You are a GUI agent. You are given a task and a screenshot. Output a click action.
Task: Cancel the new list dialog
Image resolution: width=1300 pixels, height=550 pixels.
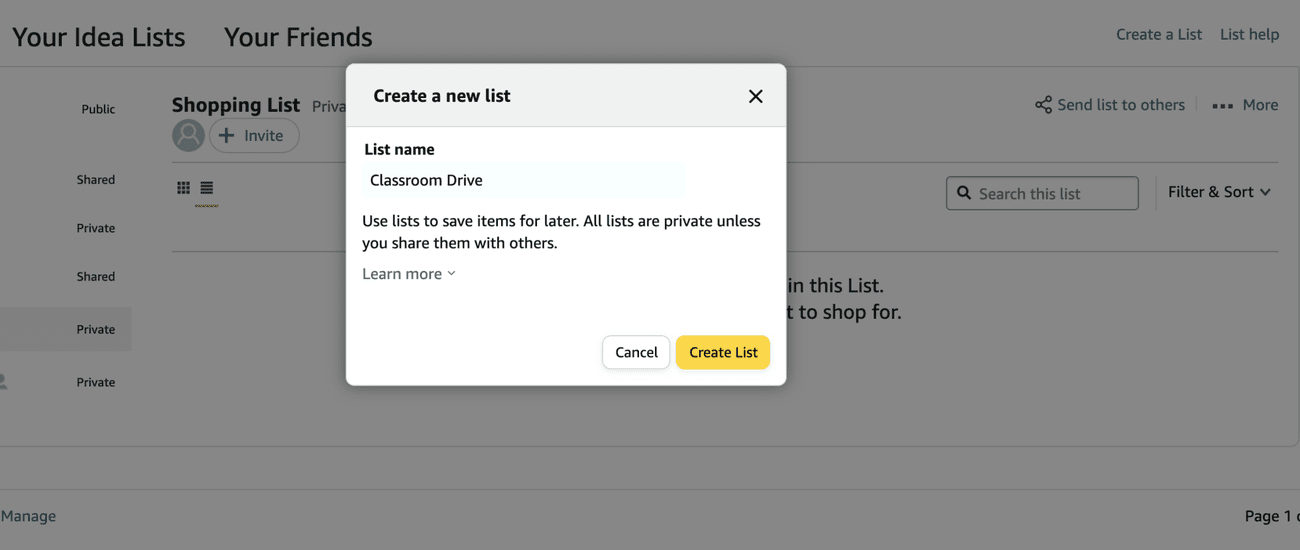(636, 352)
